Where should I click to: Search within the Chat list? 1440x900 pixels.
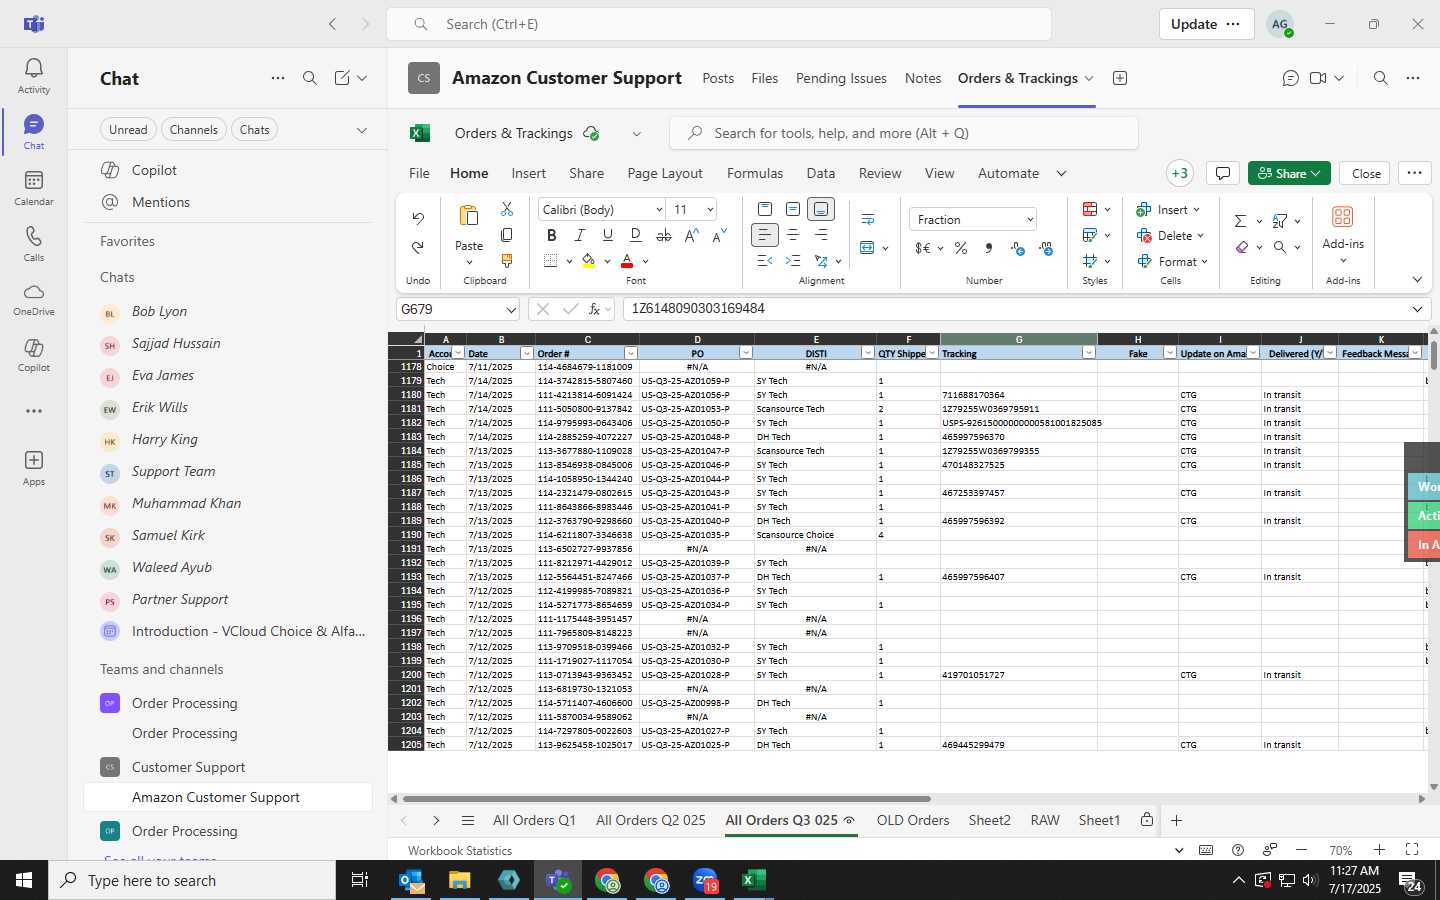[310, 78]
